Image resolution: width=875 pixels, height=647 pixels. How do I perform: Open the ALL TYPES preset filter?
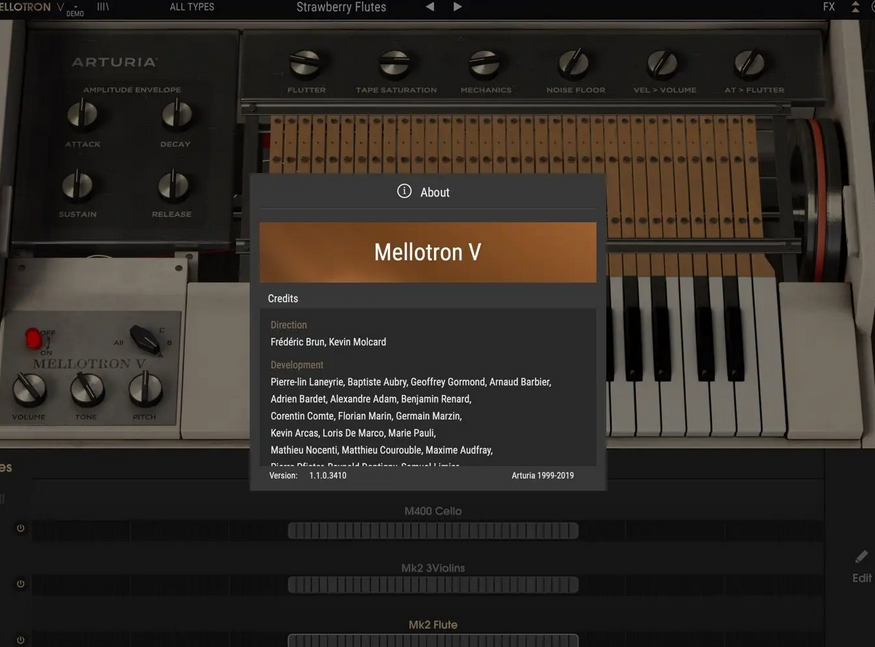click(192, 7)
